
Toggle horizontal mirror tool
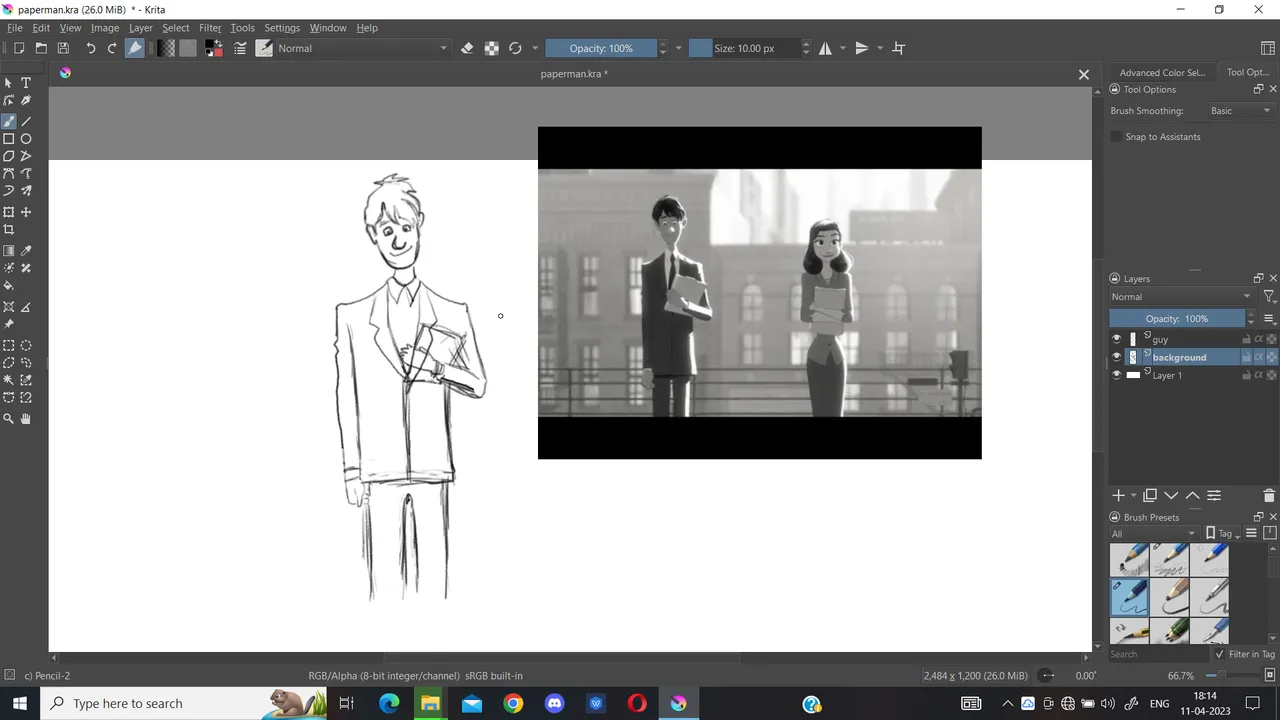(x=825, y=48)
